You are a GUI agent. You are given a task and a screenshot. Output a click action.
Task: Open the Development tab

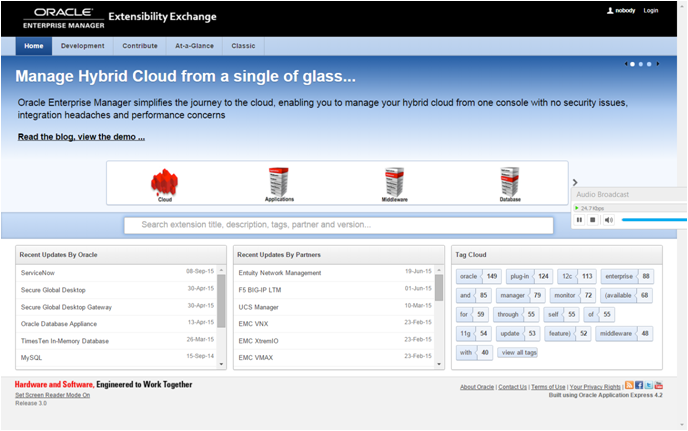tap(82, 46)
